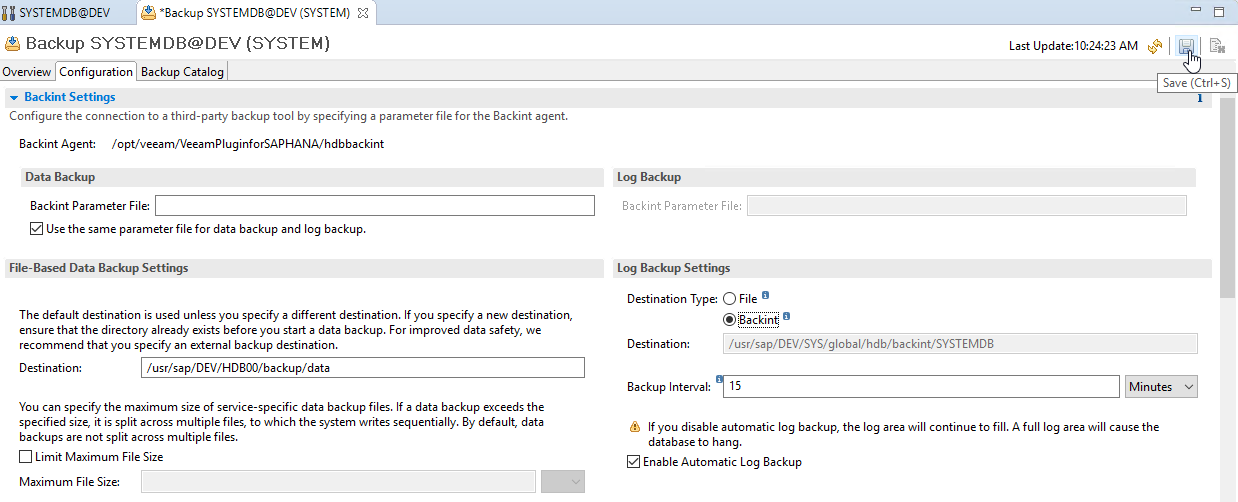Click the data backup Backint Parameter File field
The height and width of the screenshot is (502, 1238).
point(374,206)
